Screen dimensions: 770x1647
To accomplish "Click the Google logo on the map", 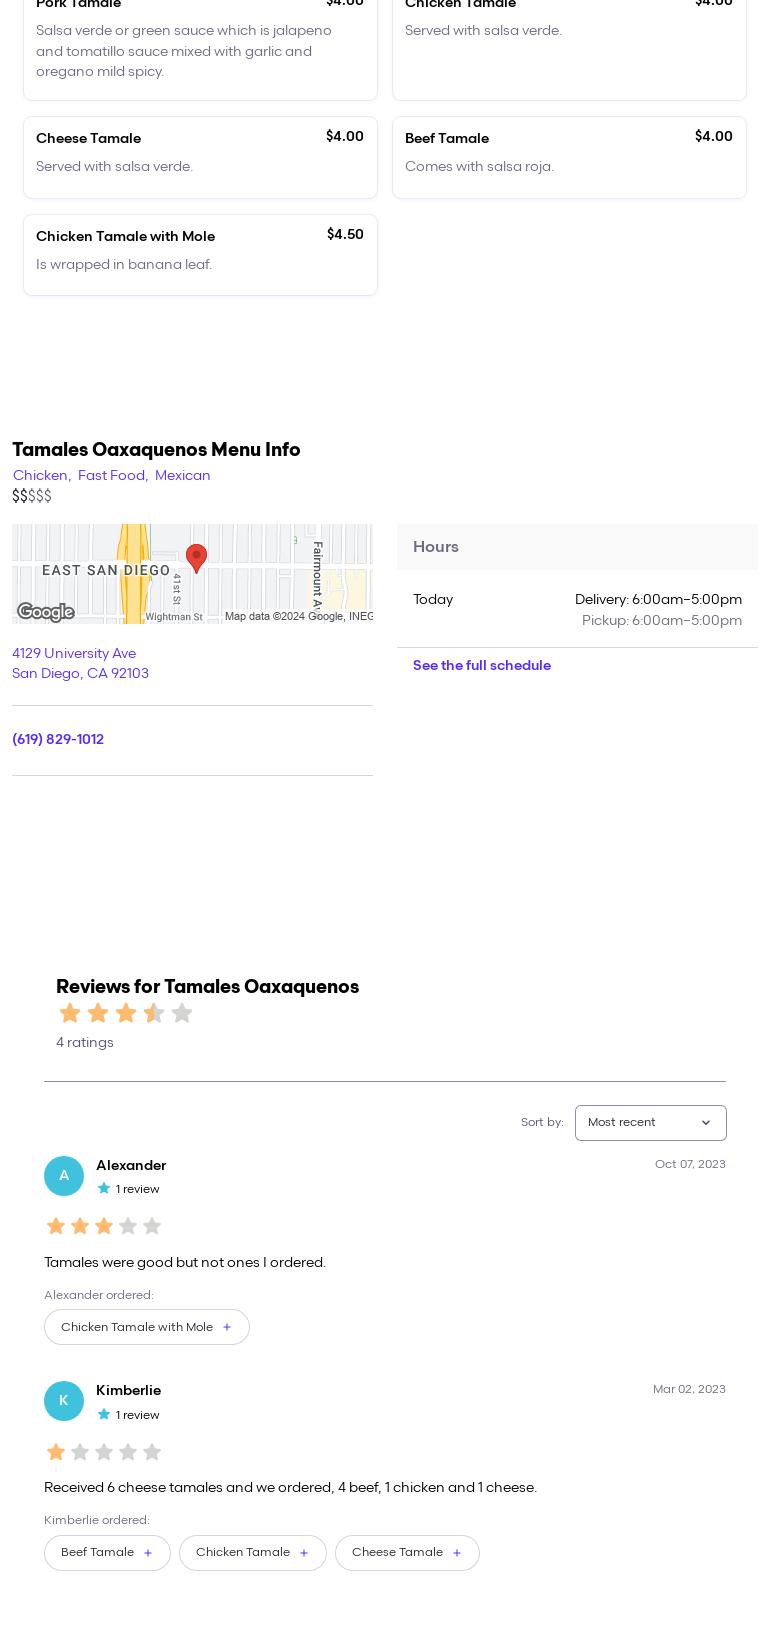I will point(46,612).
